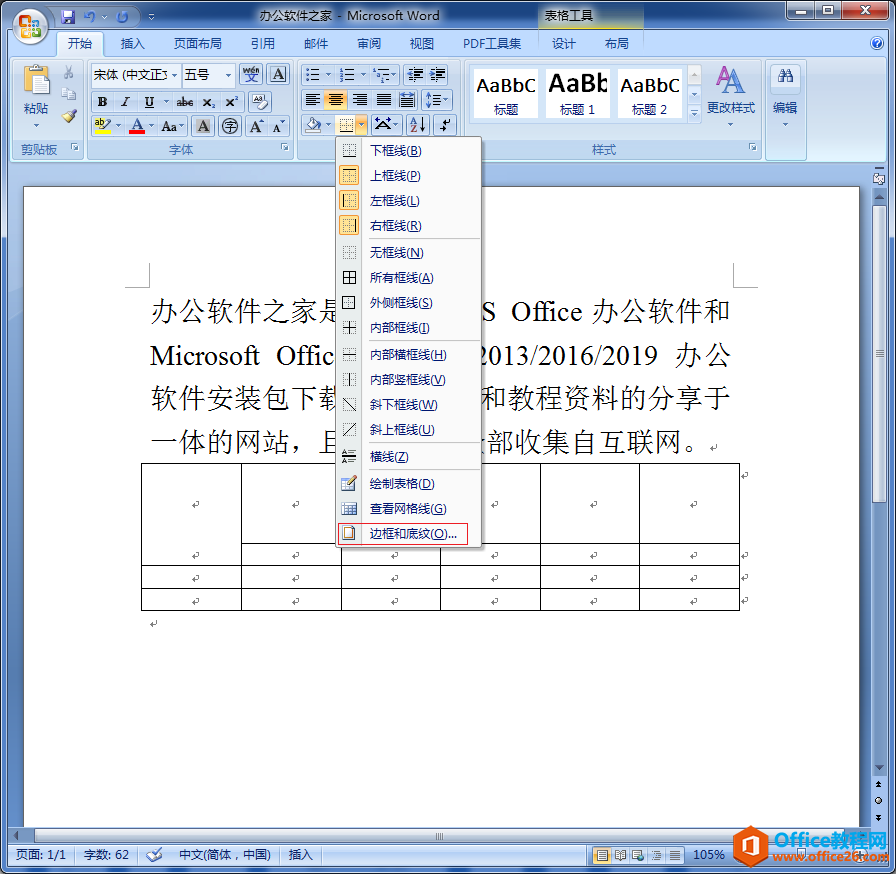Apply 标题 1 style
The height and width of the screenshot is (874, 896).
tap(577, 93)
